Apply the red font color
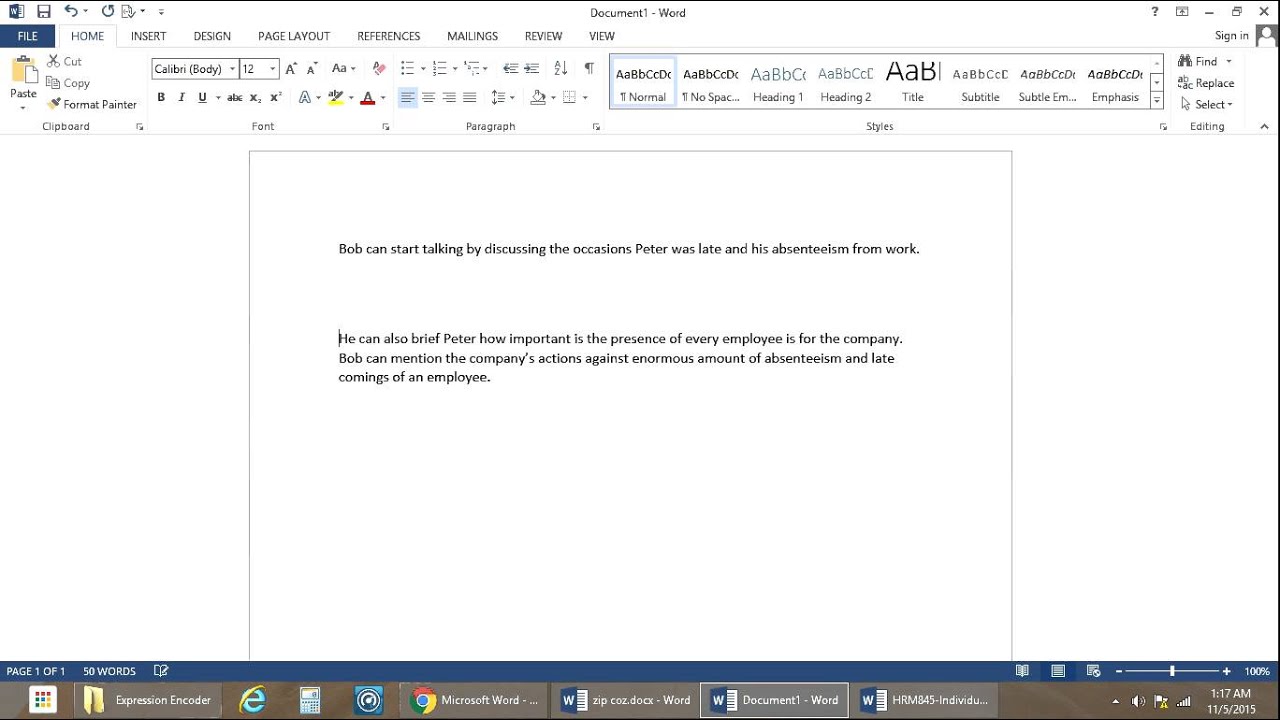 pos(367,97)
